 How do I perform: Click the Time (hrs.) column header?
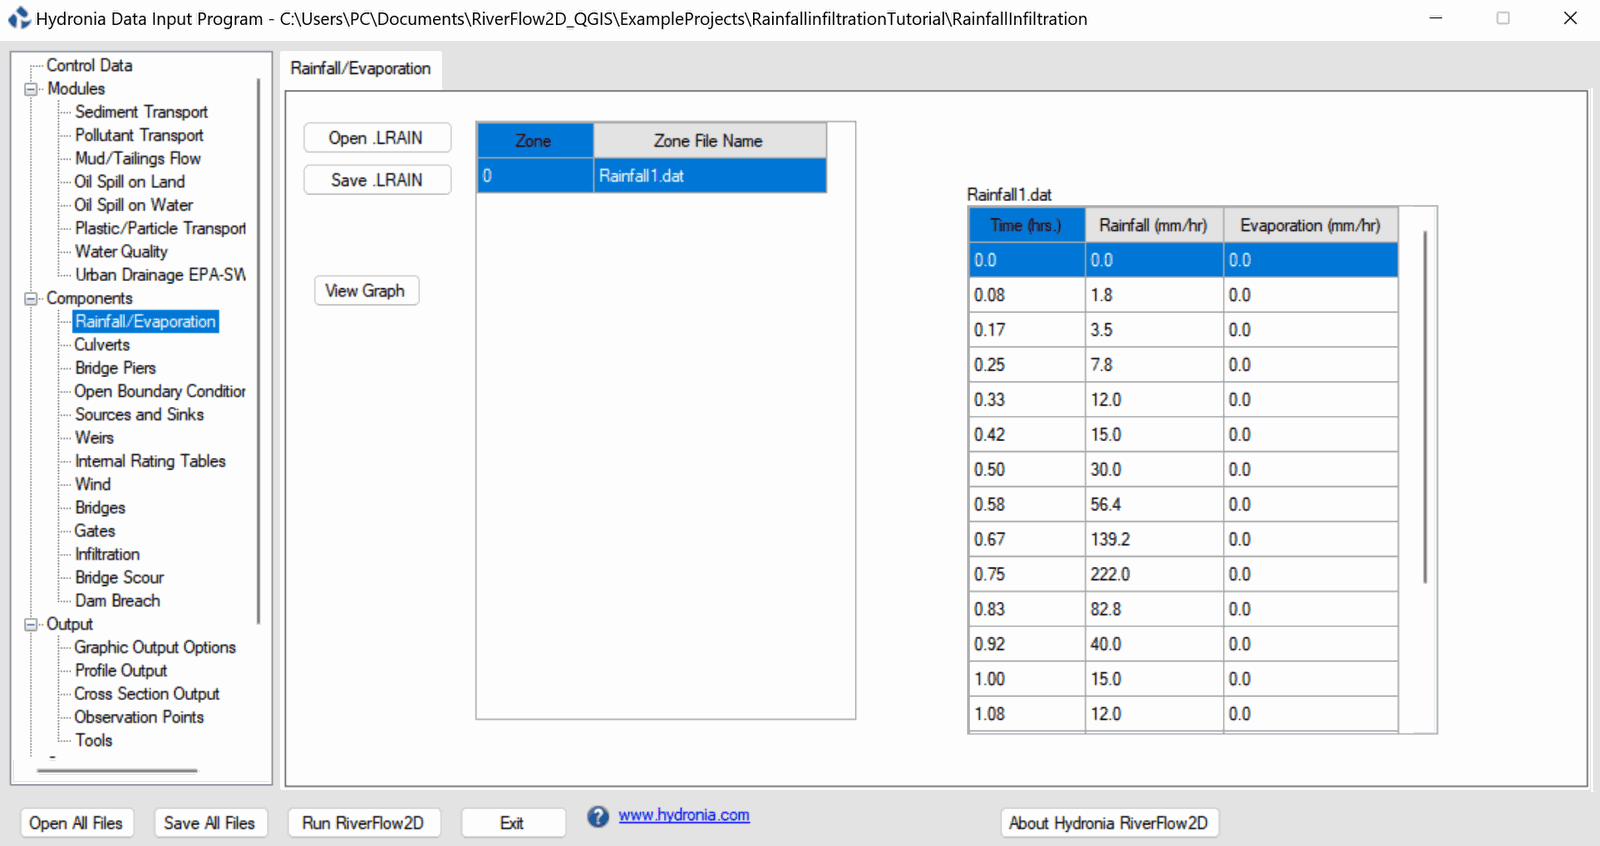(x=1026, y=226)
